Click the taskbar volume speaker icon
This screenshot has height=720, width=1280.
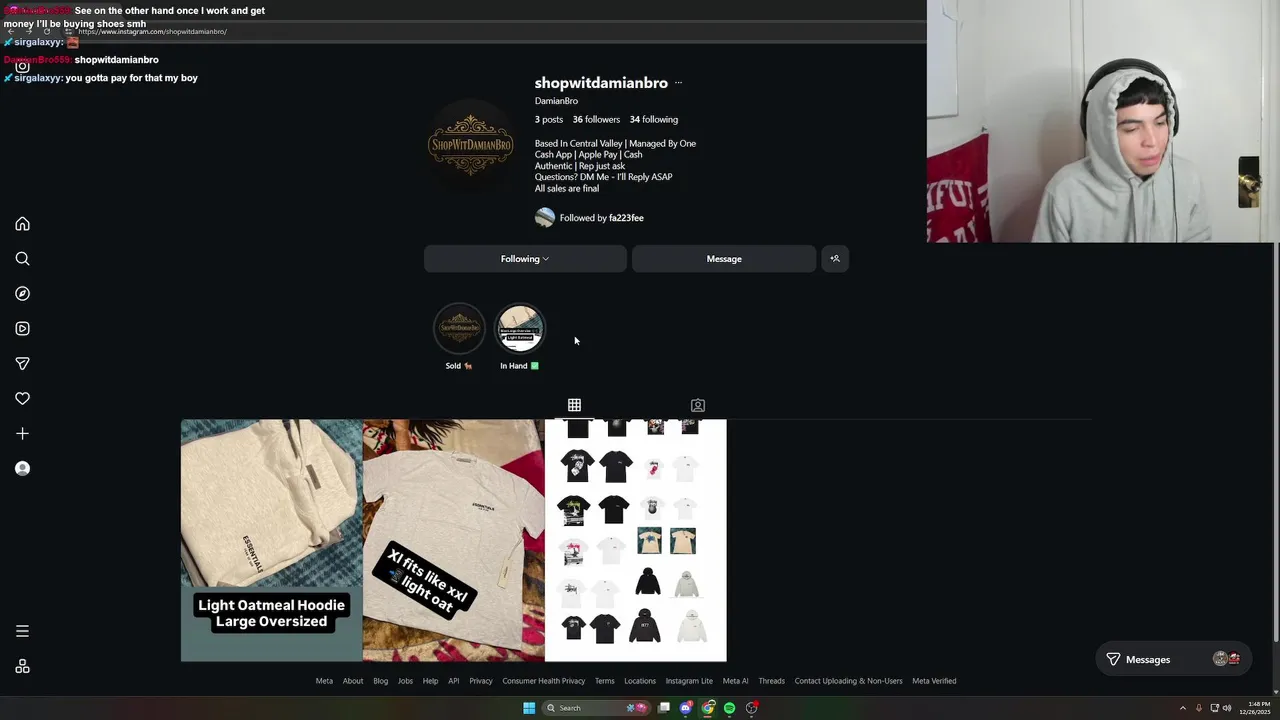pyautogui.click(x=1227, y=708)
